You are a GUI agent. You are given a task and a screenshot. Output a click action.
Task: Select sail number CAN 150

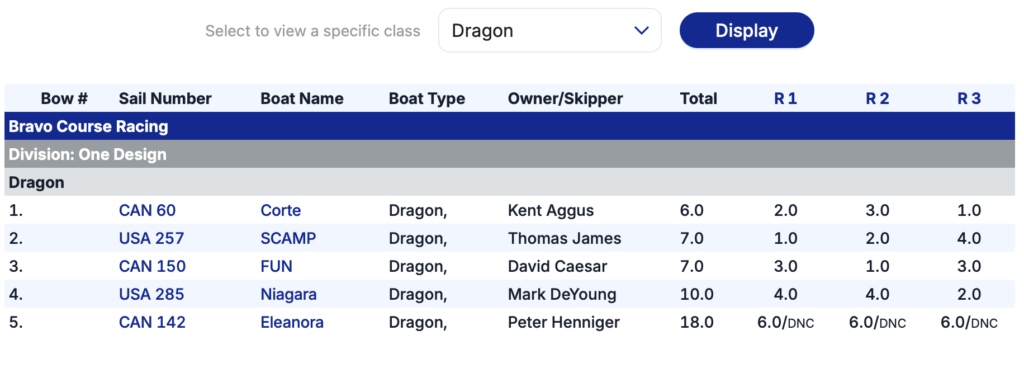click(152, 267)
